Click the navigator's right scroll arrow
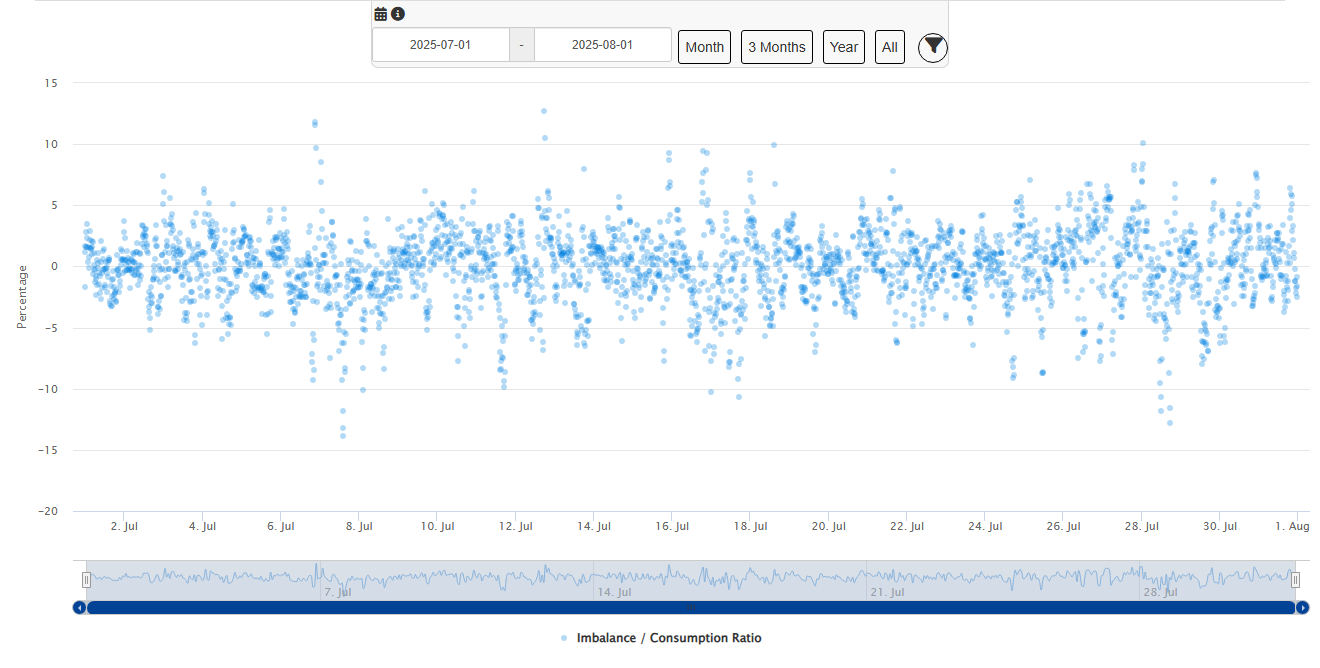Viewport: 1320px width, 668px height. [1302, 607]
